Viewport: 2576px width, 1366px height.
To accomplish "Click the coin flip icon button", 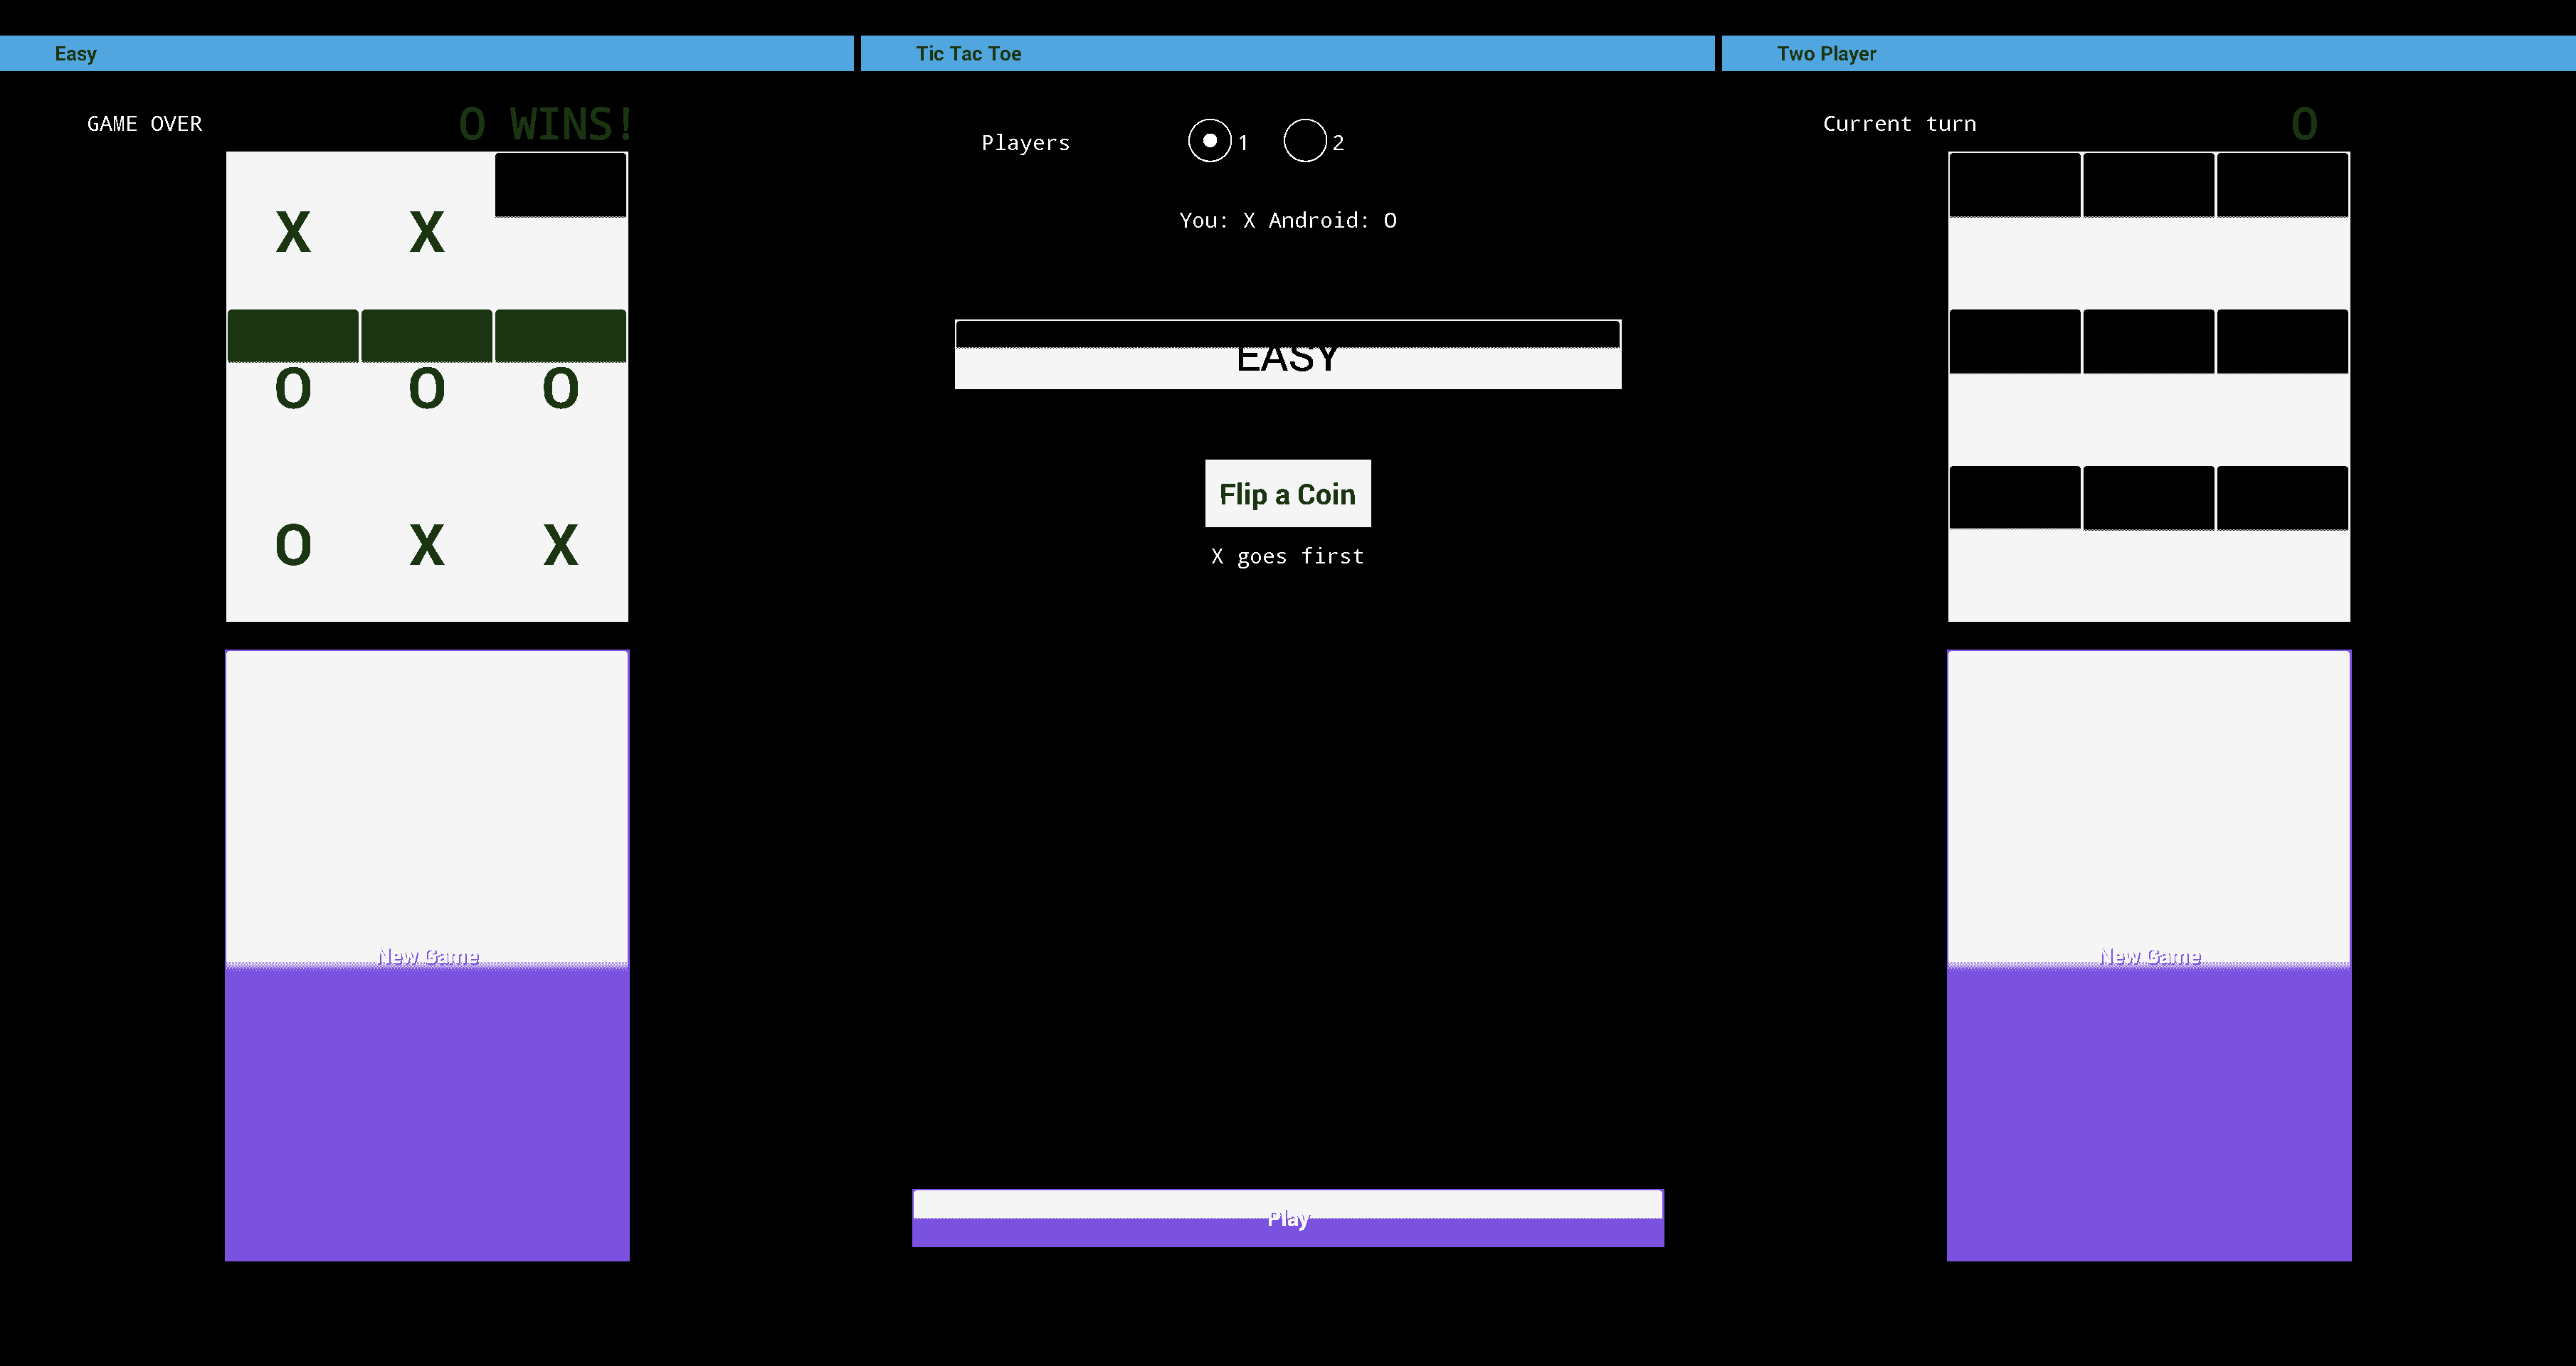I will [x=1287, y=494].
